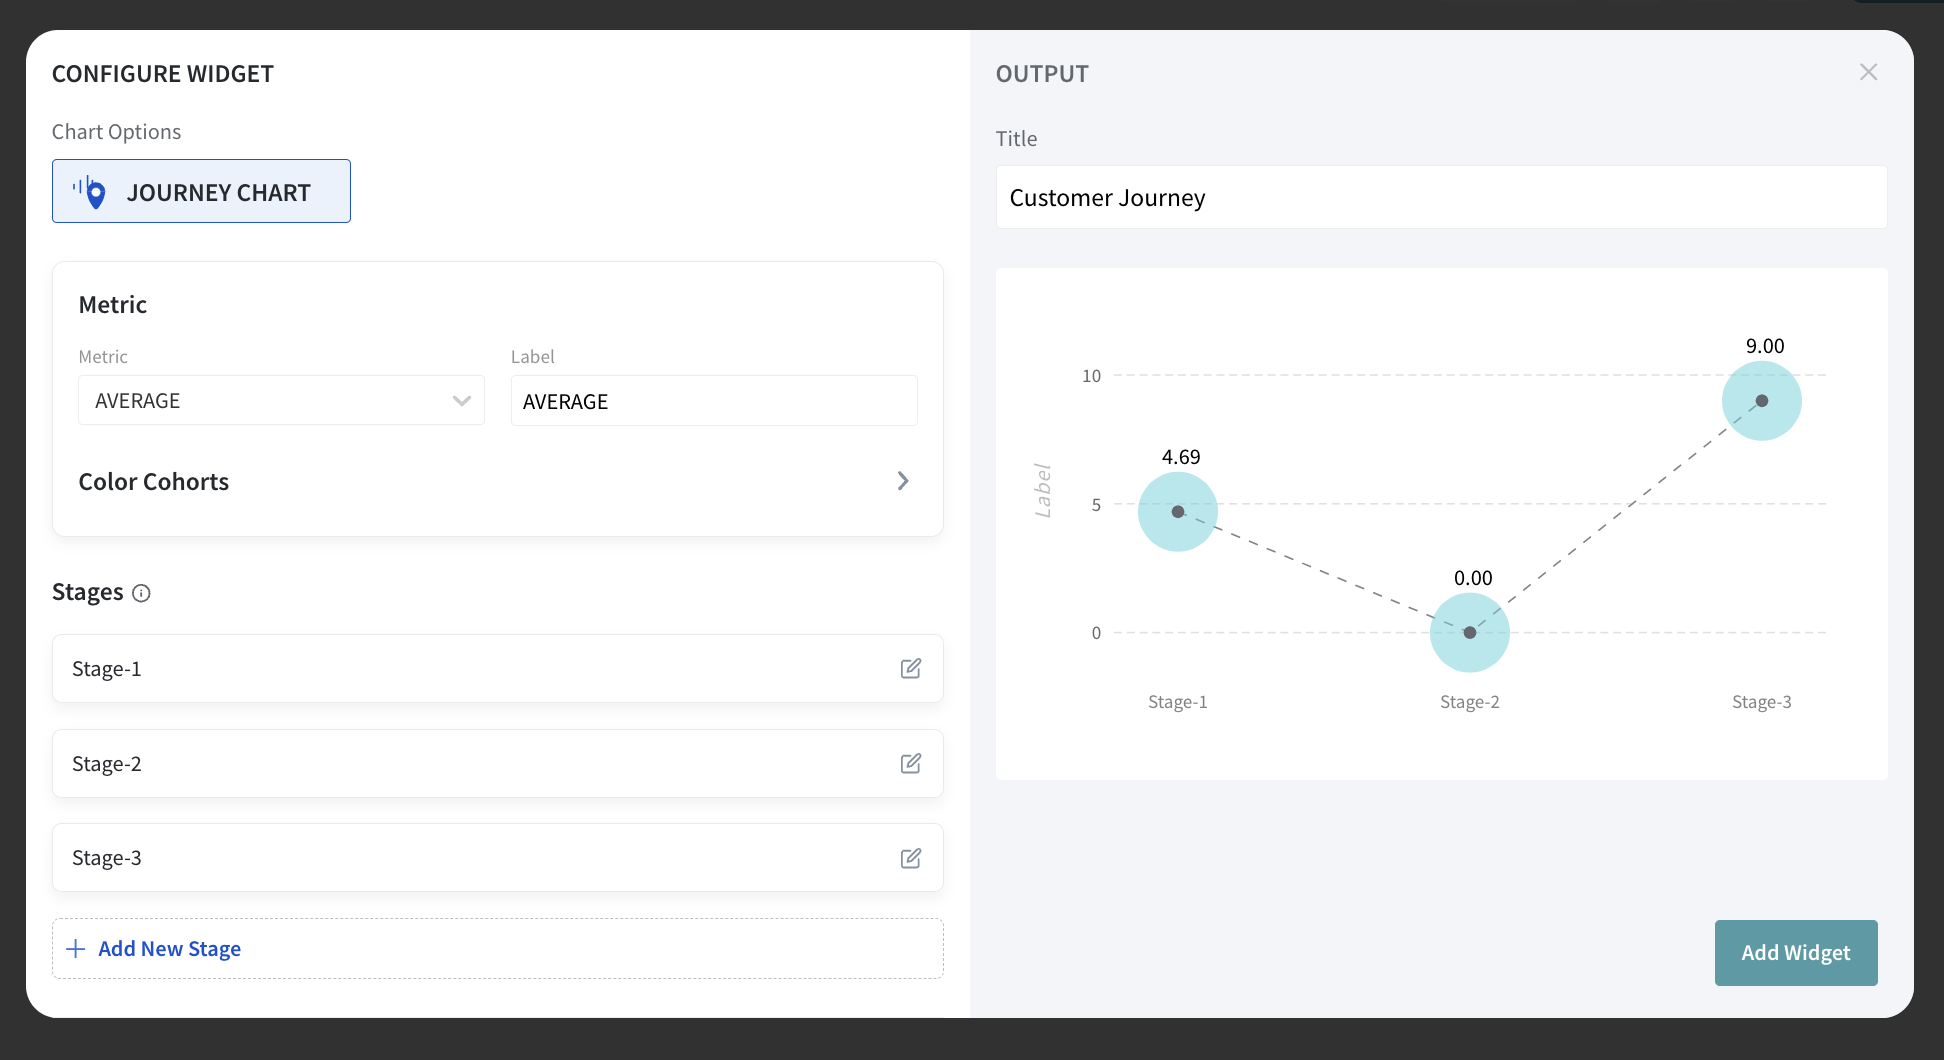The height and width of the screenshot is (1060, 1944).
Task: Click the plus icon beside Add New Stage
Action: point(75,948)
